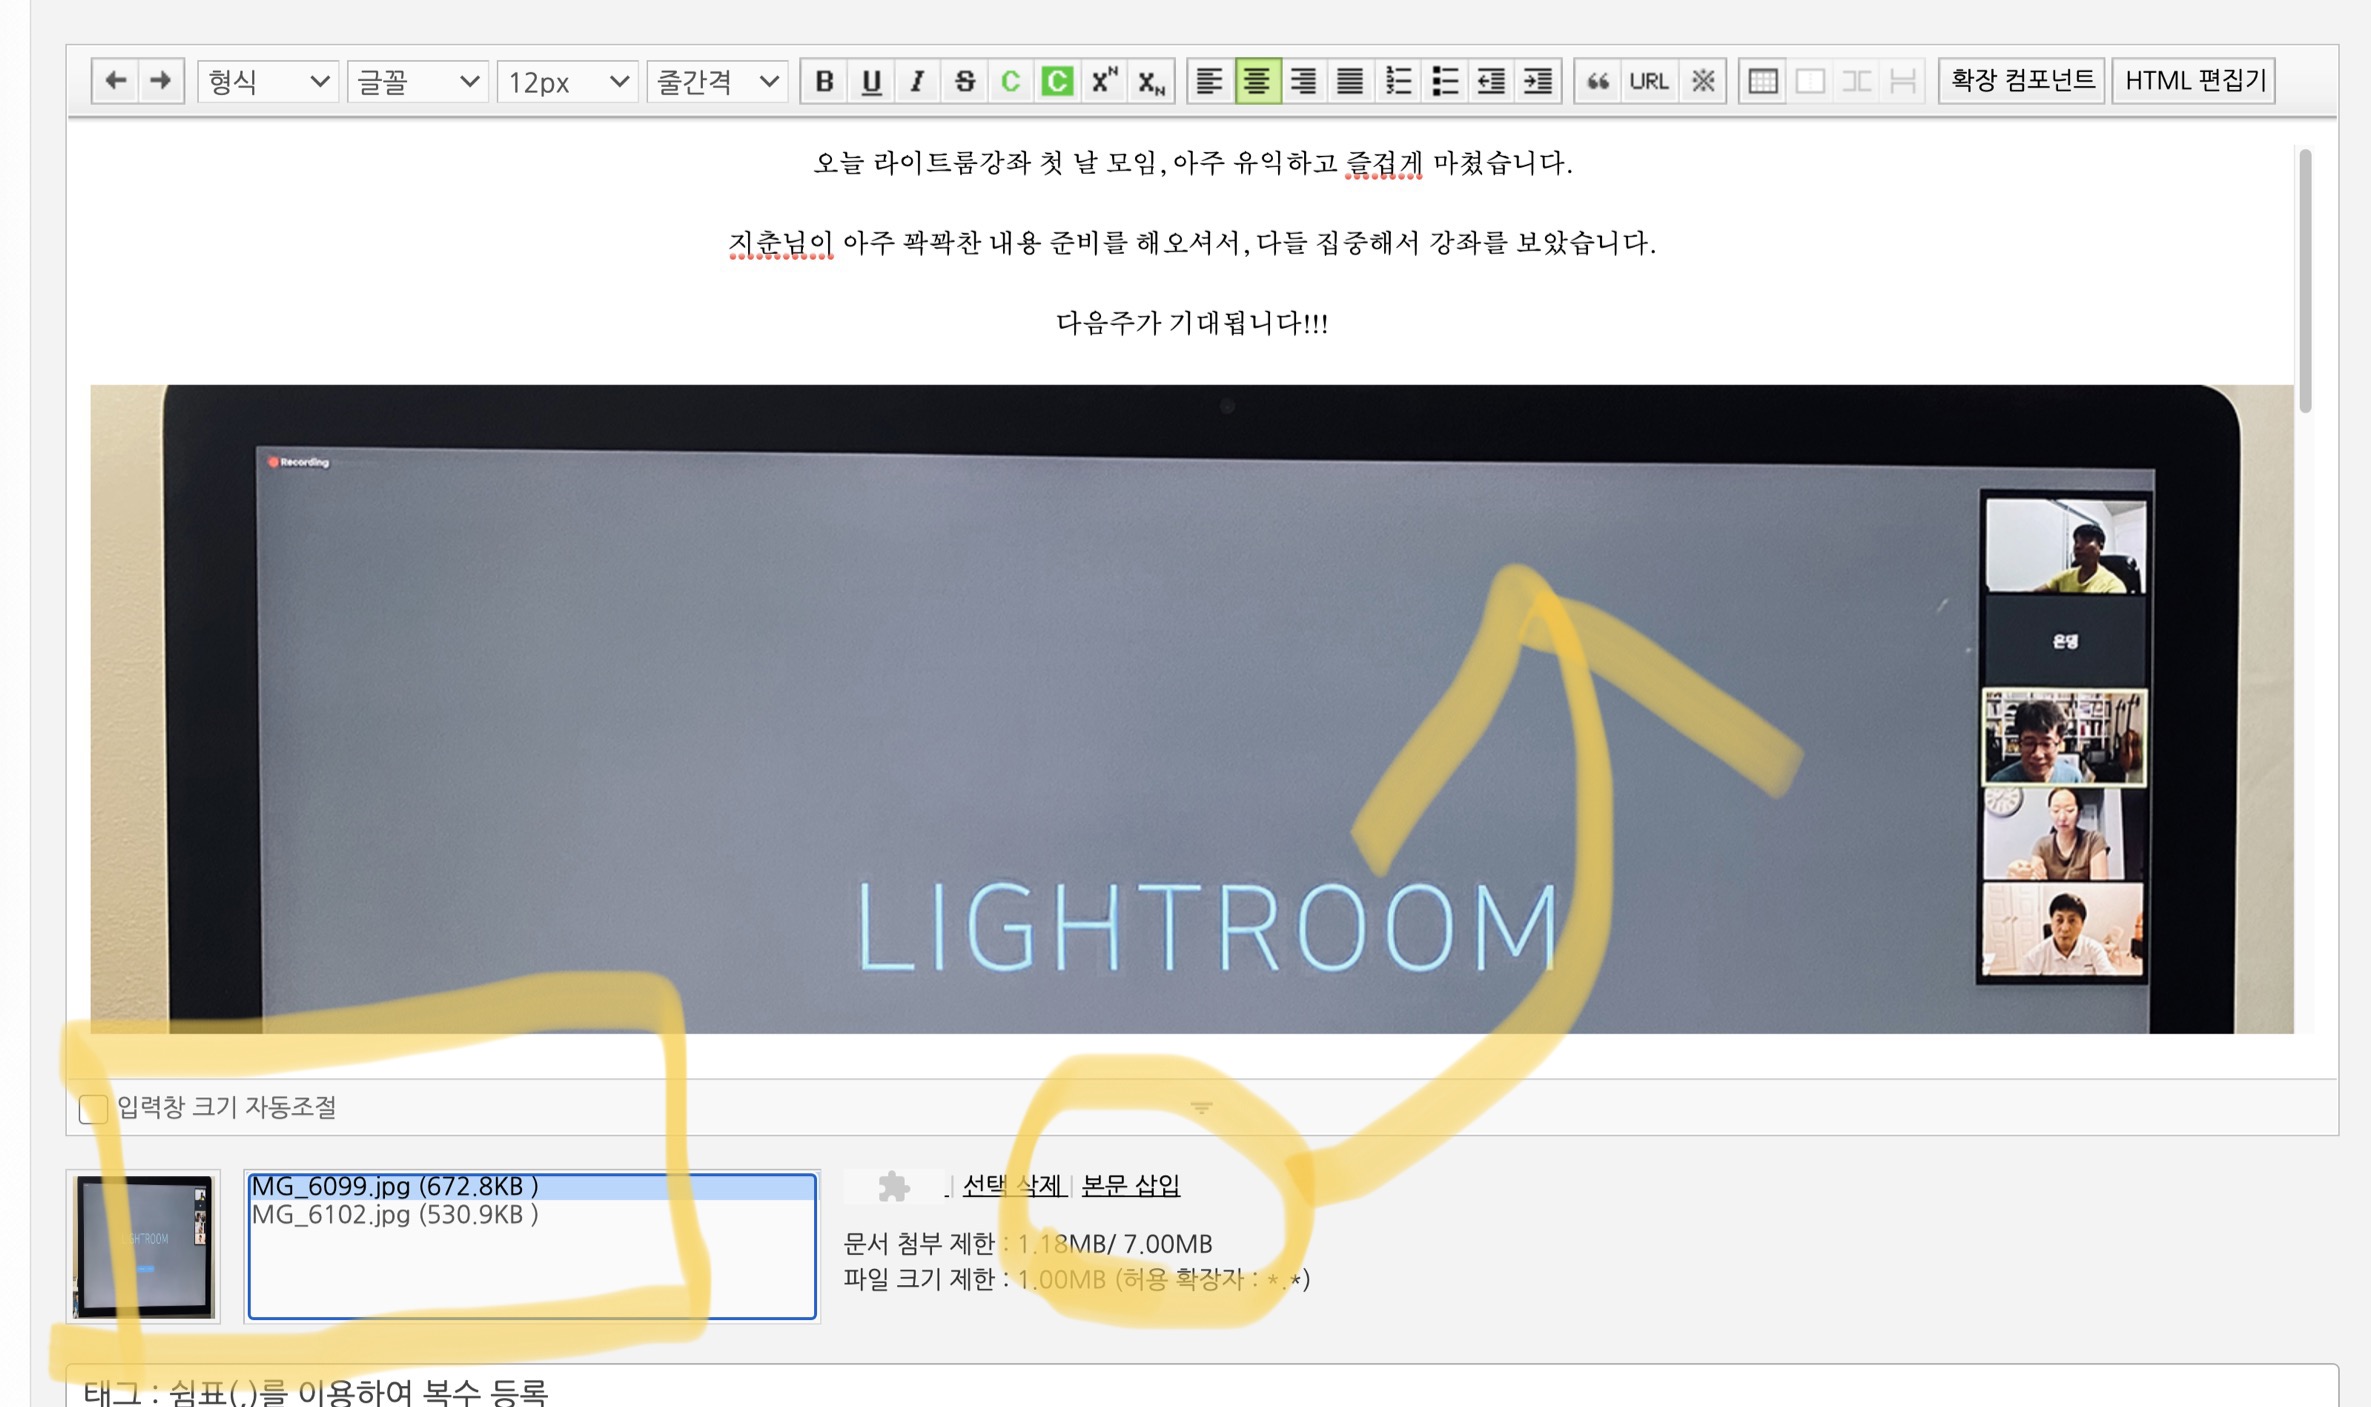Click the undo arrow button
2371x1407 pixels.
coord(115,81)
